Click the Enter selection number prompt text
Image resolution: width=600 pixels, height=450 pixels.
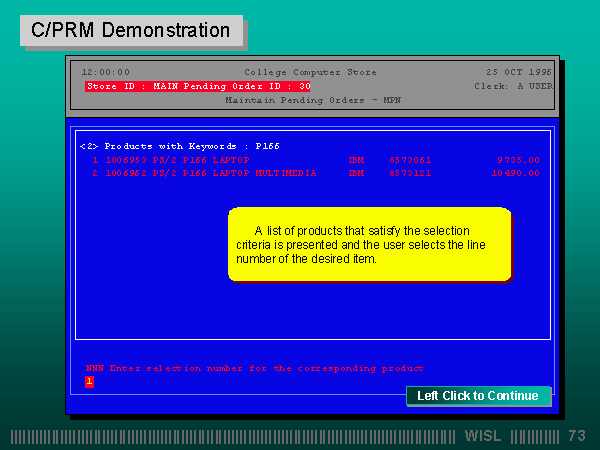[x=254, y=368]
